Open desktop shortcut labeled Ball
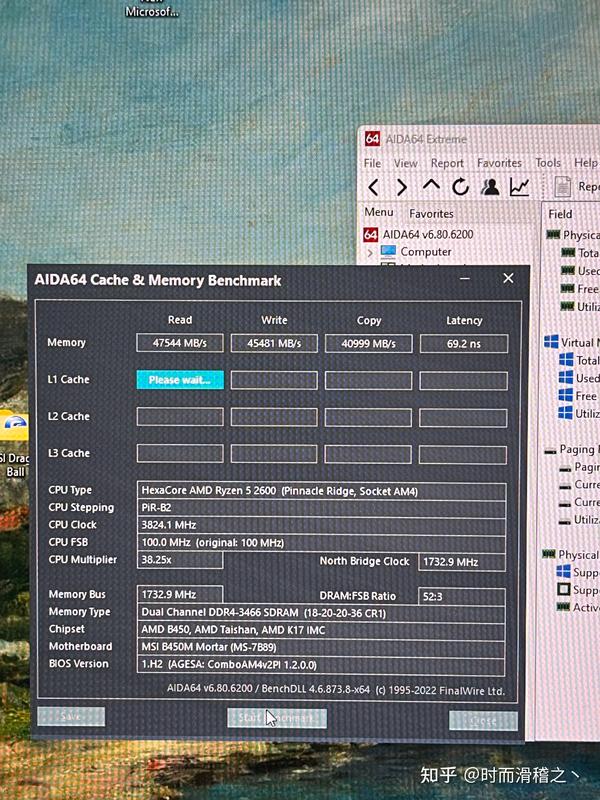 (x=14, y=444)
